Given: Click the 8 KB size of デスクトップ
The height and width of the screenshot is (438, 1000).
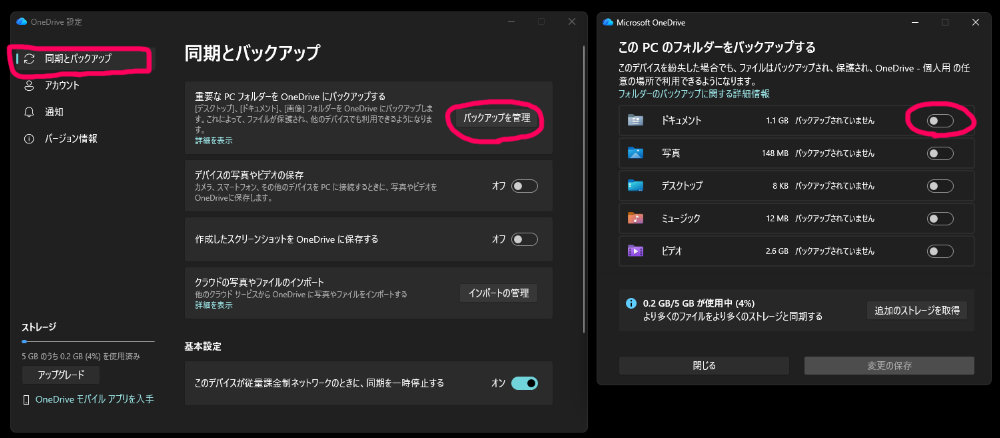Looking at the screenshot, I should [781, 186].
